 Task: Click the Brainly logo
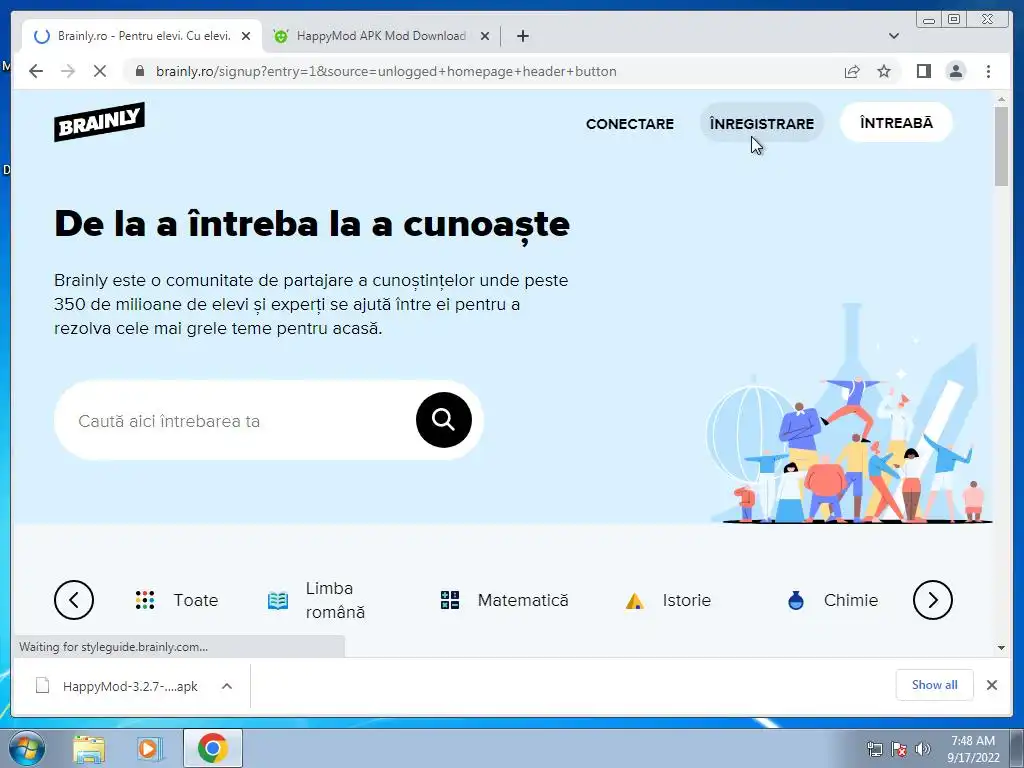pyautogui.click(x=99, y=121)
